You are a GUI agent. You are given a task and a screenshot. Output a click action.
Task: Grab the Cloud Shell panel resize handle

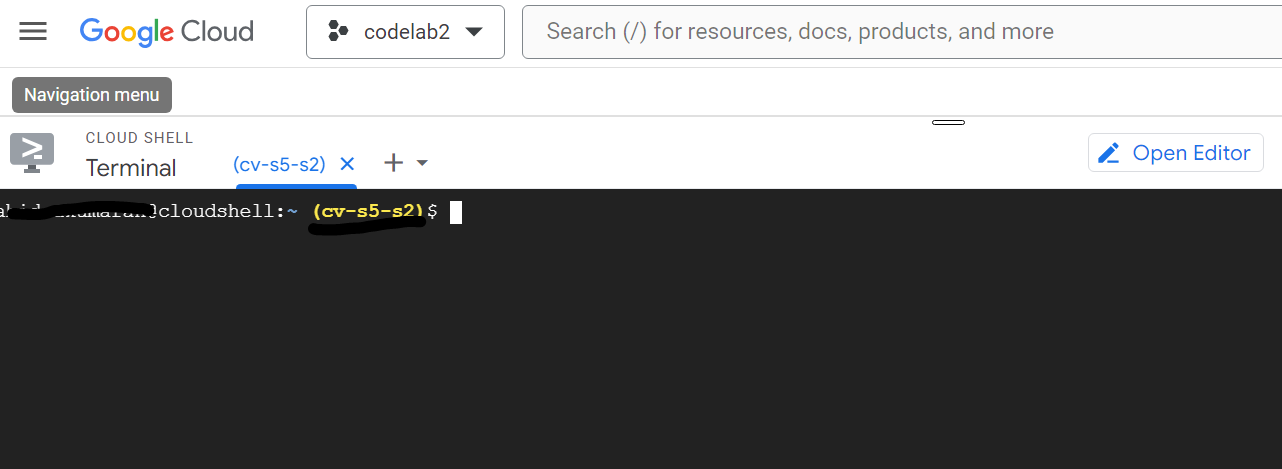point(948,123)
